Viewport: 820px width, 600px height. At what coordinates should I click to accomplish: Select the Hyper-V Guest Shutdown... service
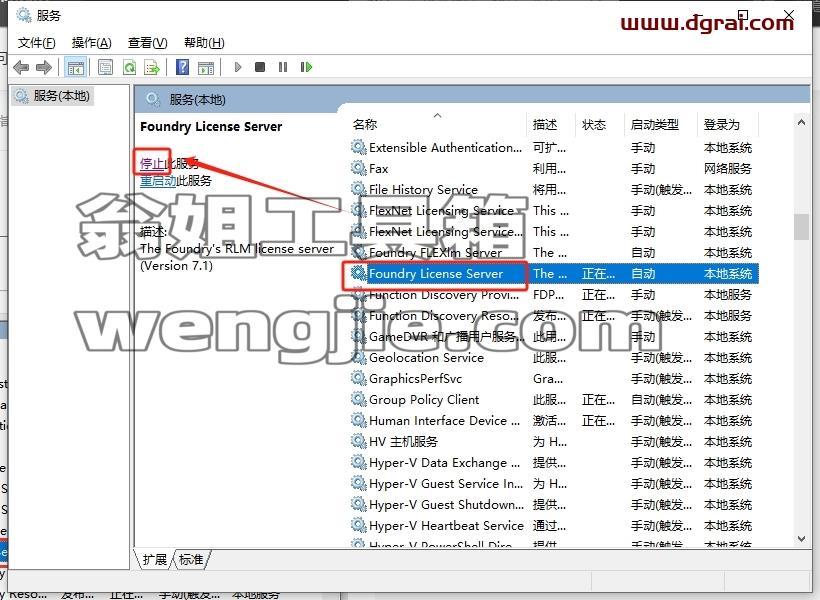pos(553,504)
